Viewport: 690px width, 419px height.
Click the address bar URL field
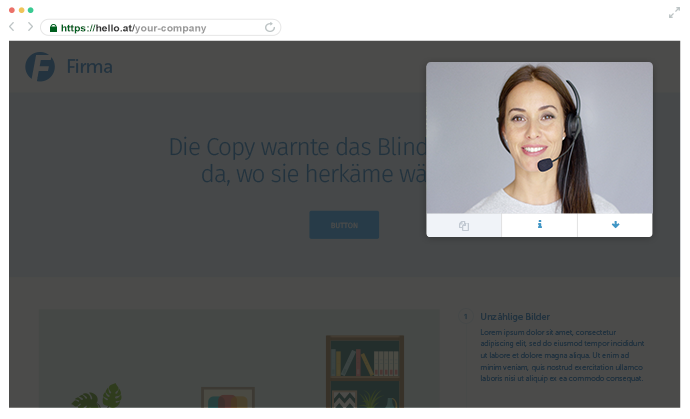161,28
